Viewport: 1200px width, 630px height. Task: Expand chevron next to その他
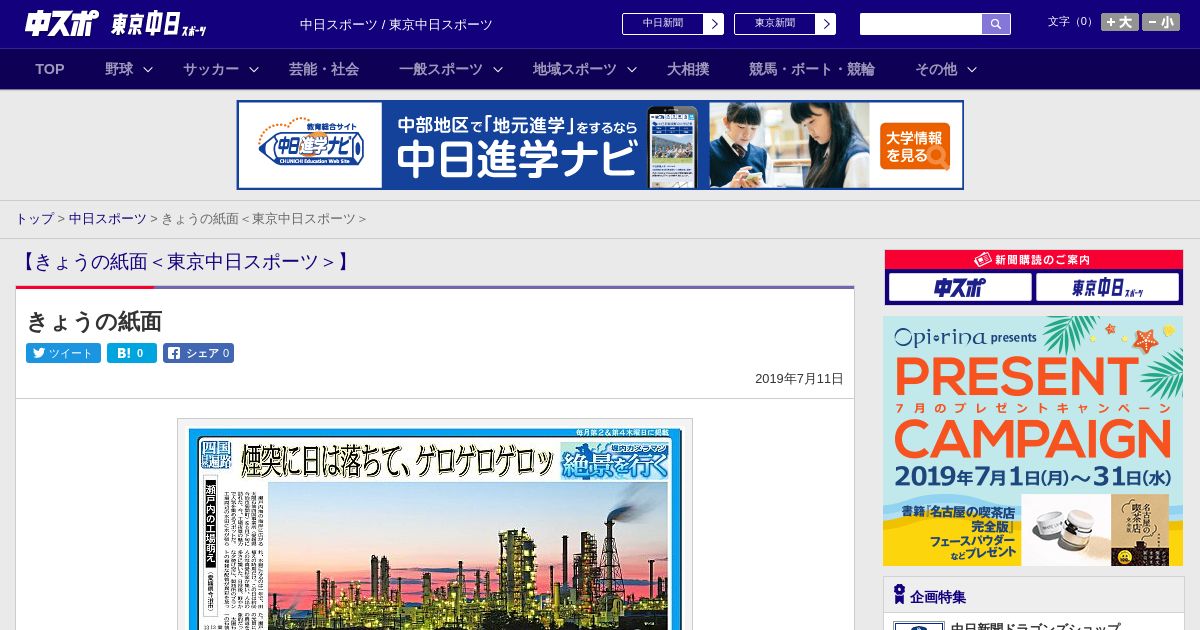tap(972, 69)
